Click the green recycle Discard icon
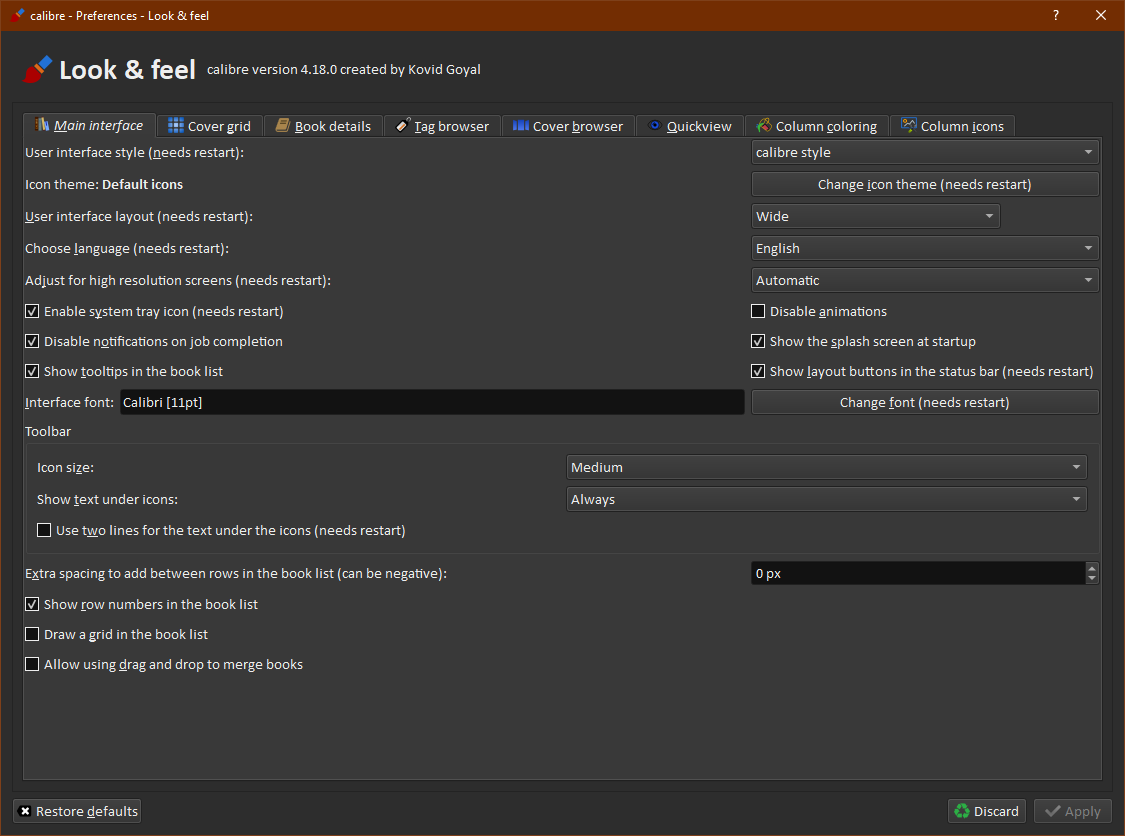This screenshot has height=836, width=1125. (x=962, y=811)
